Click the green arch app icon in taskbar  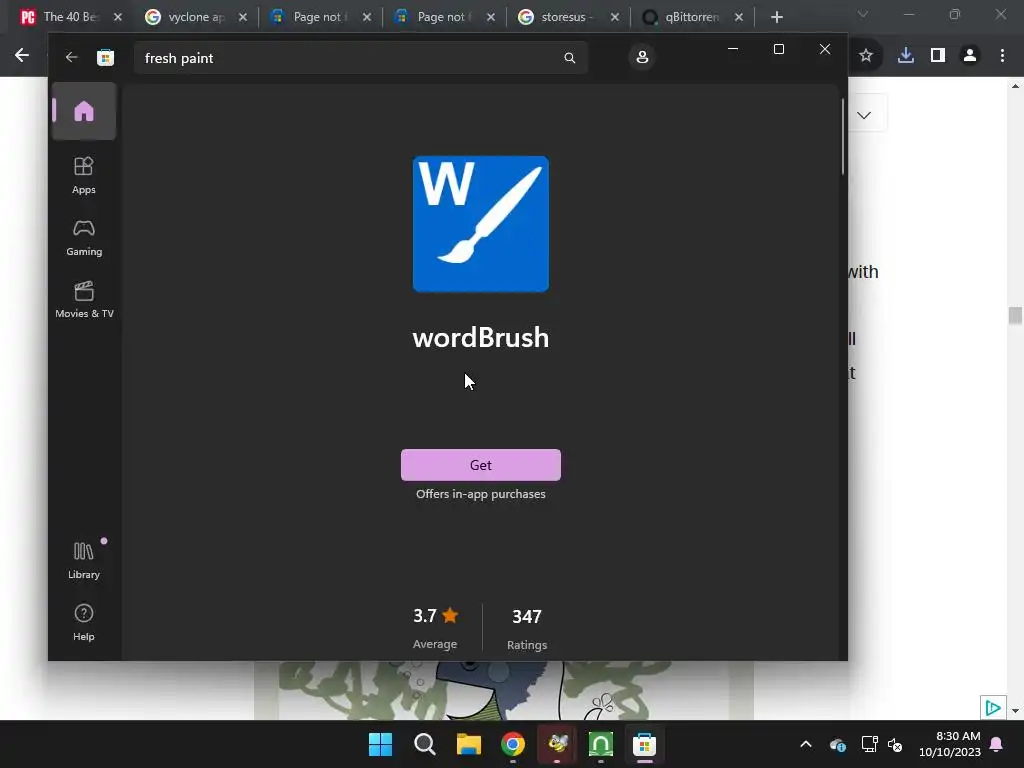600,744
